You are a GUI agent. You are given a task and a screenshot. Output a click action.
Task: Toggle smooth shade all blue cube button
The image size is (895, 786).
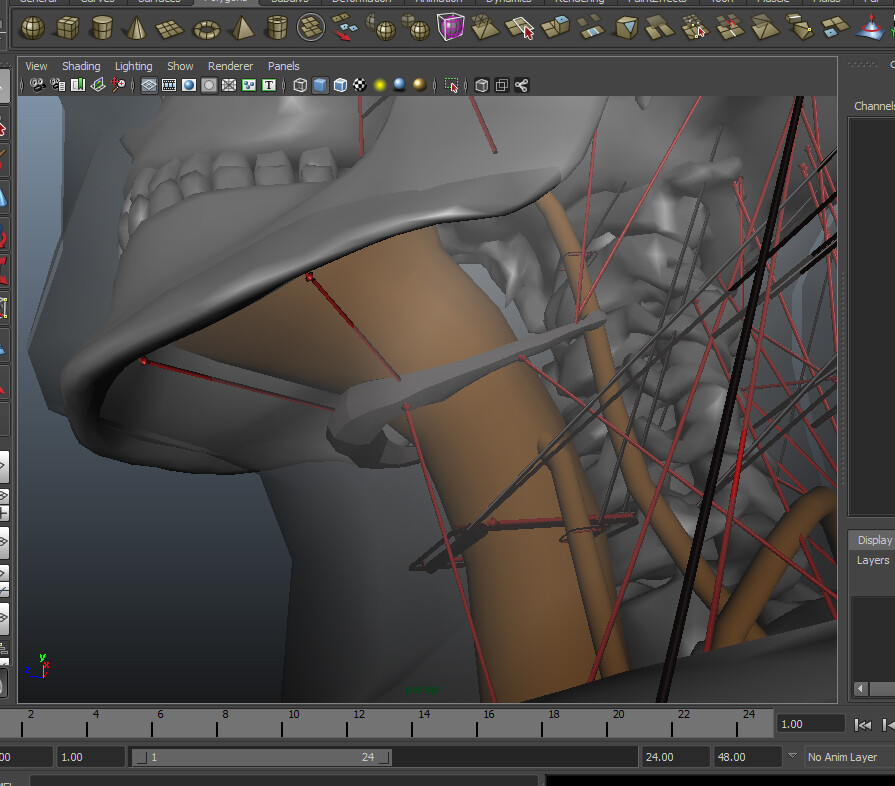(x=320, y=86)
